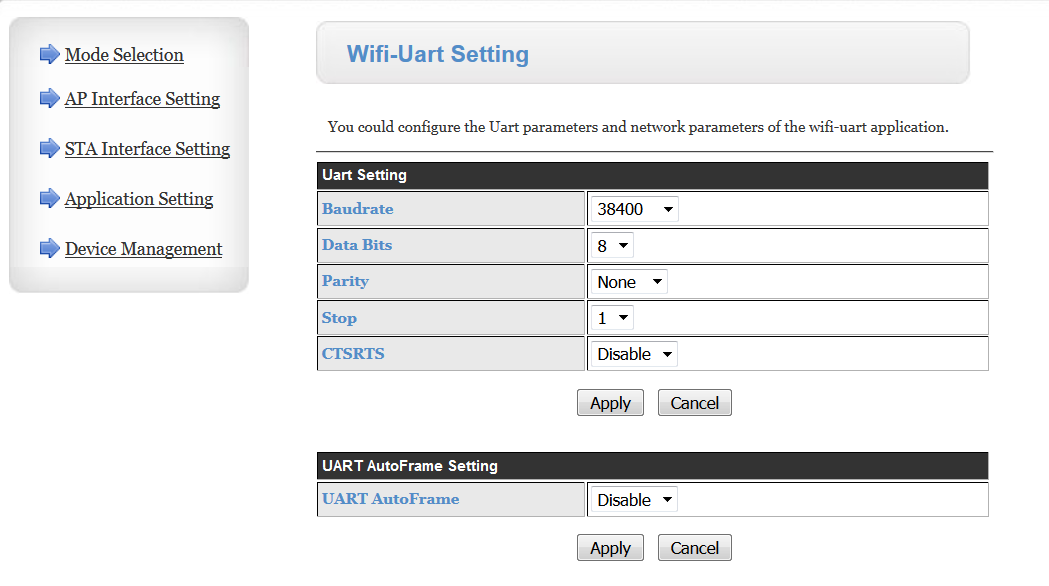This screenshot has width=1049, height=586.
Task: Open the Device Management link
Action: pyautogui.click(x=143, y=249)
